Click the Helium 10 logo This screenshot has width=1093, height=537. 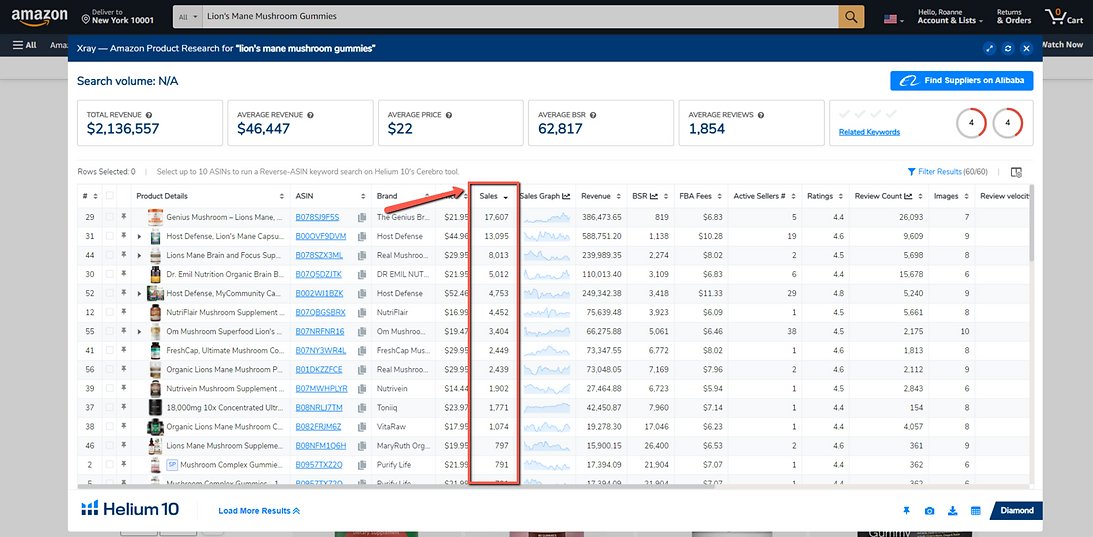point(130,509)
